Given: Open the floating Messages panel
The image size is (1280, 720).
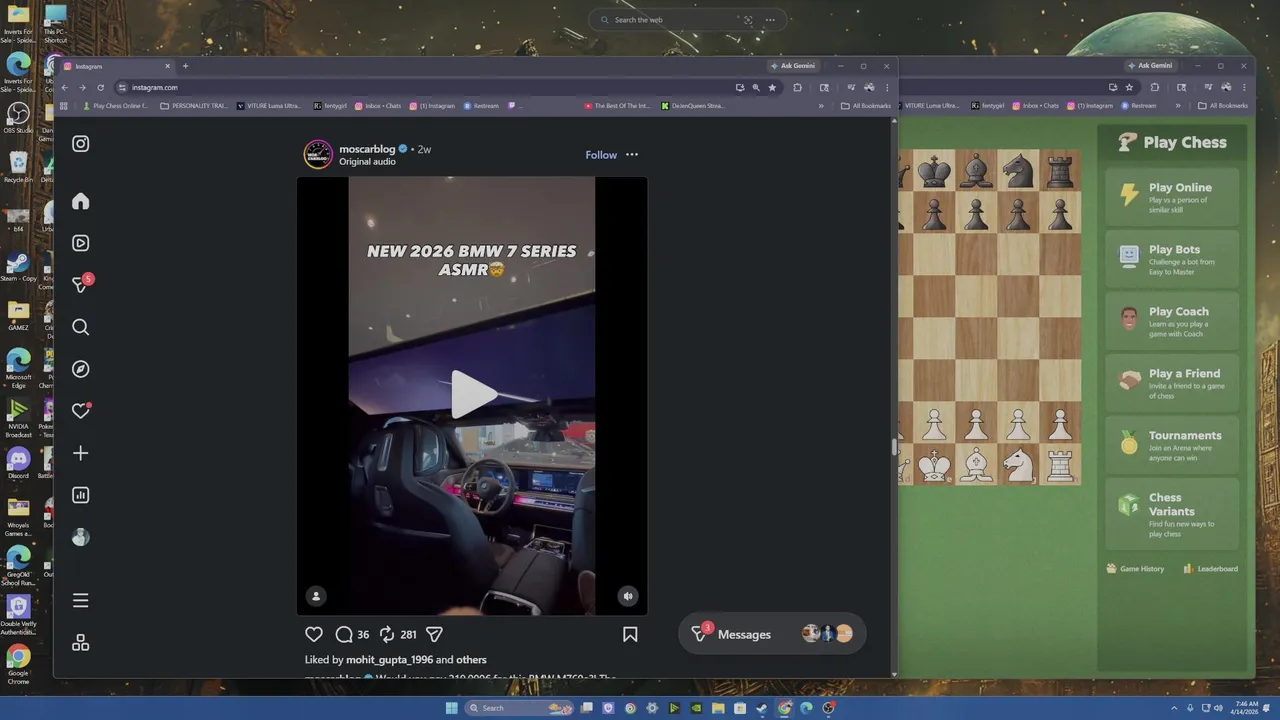Looking at the screenshot, I should click(x=772, y=634).
